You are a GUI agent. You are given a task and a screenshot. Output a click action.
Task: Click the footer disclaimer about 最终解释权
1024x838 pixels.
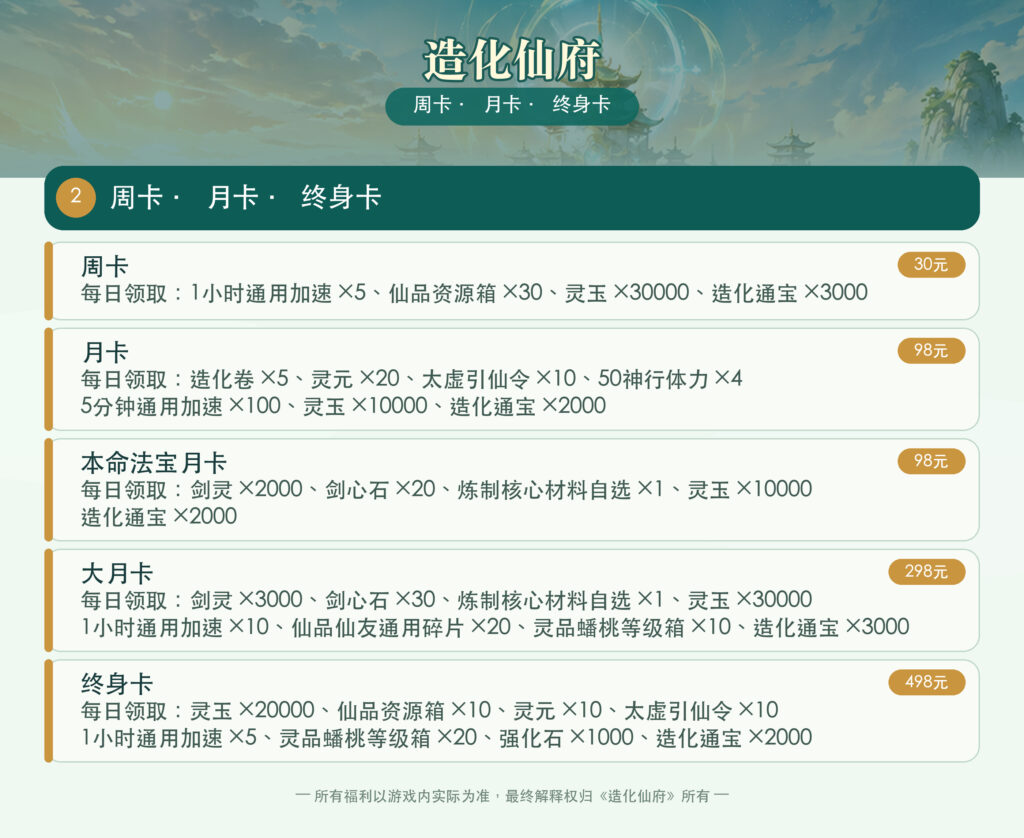point(512,796)
